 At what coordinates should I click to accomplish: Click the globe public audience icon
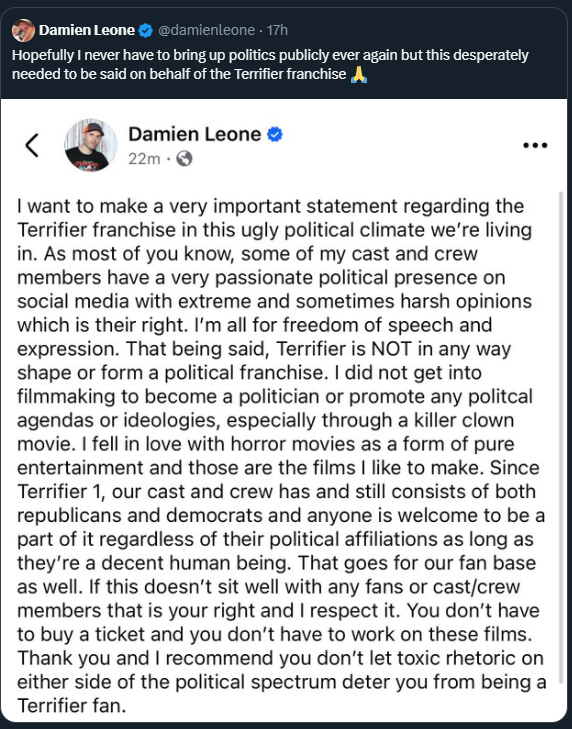click(185, 159)
